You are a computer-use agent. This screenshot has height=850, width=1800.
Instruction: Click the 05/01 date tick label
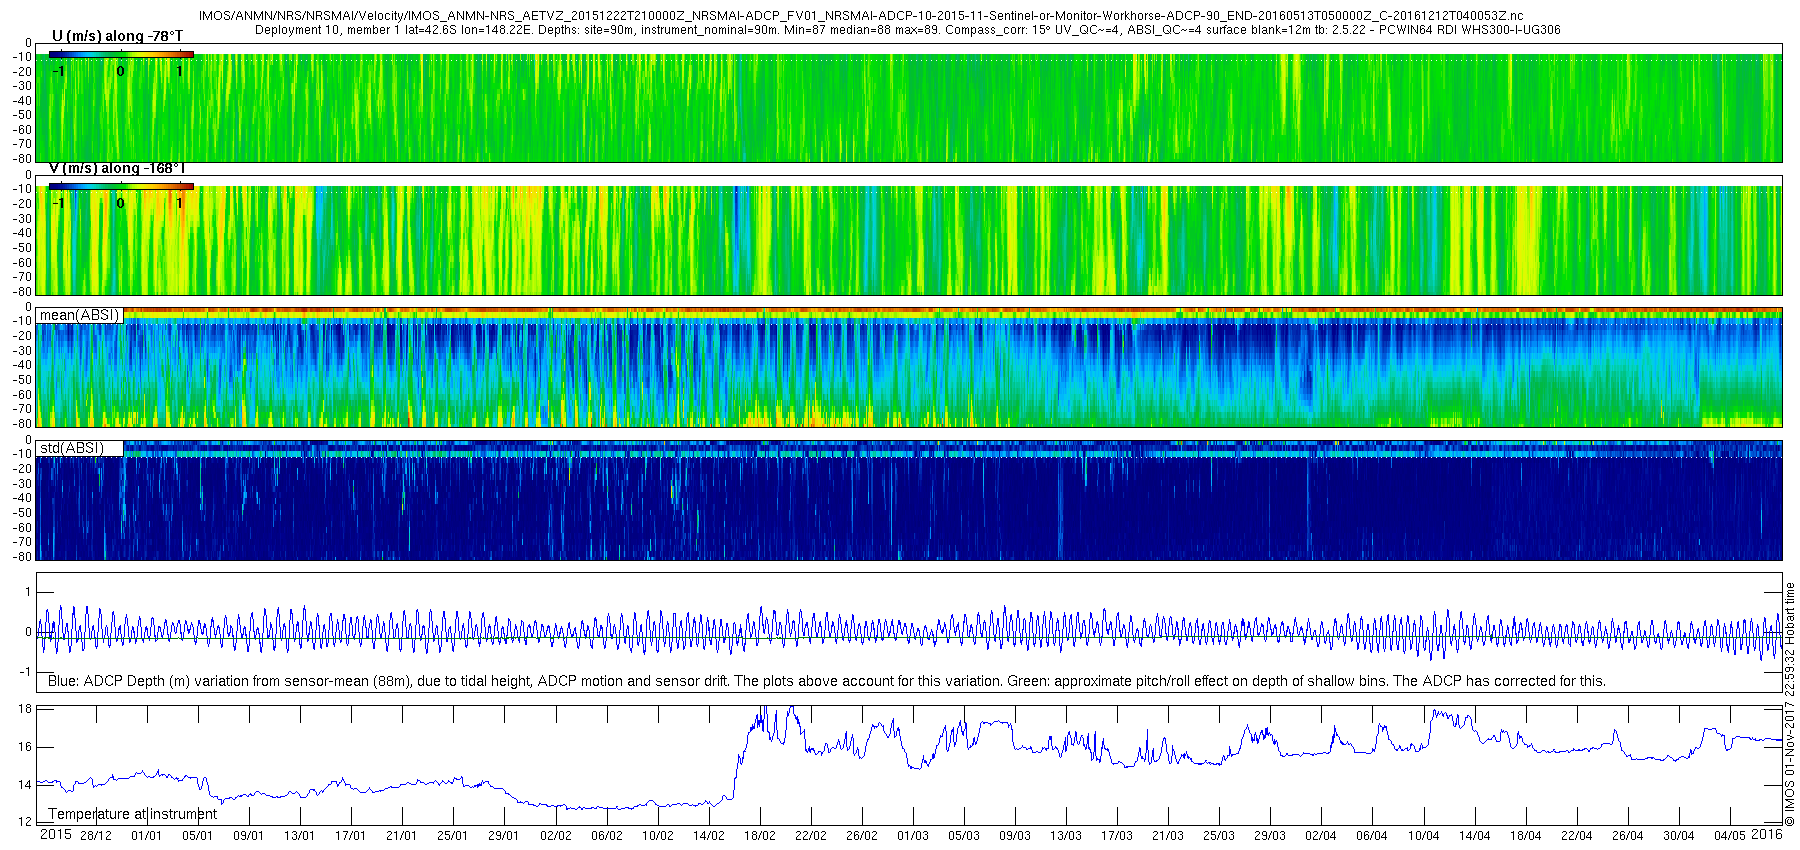198,836
